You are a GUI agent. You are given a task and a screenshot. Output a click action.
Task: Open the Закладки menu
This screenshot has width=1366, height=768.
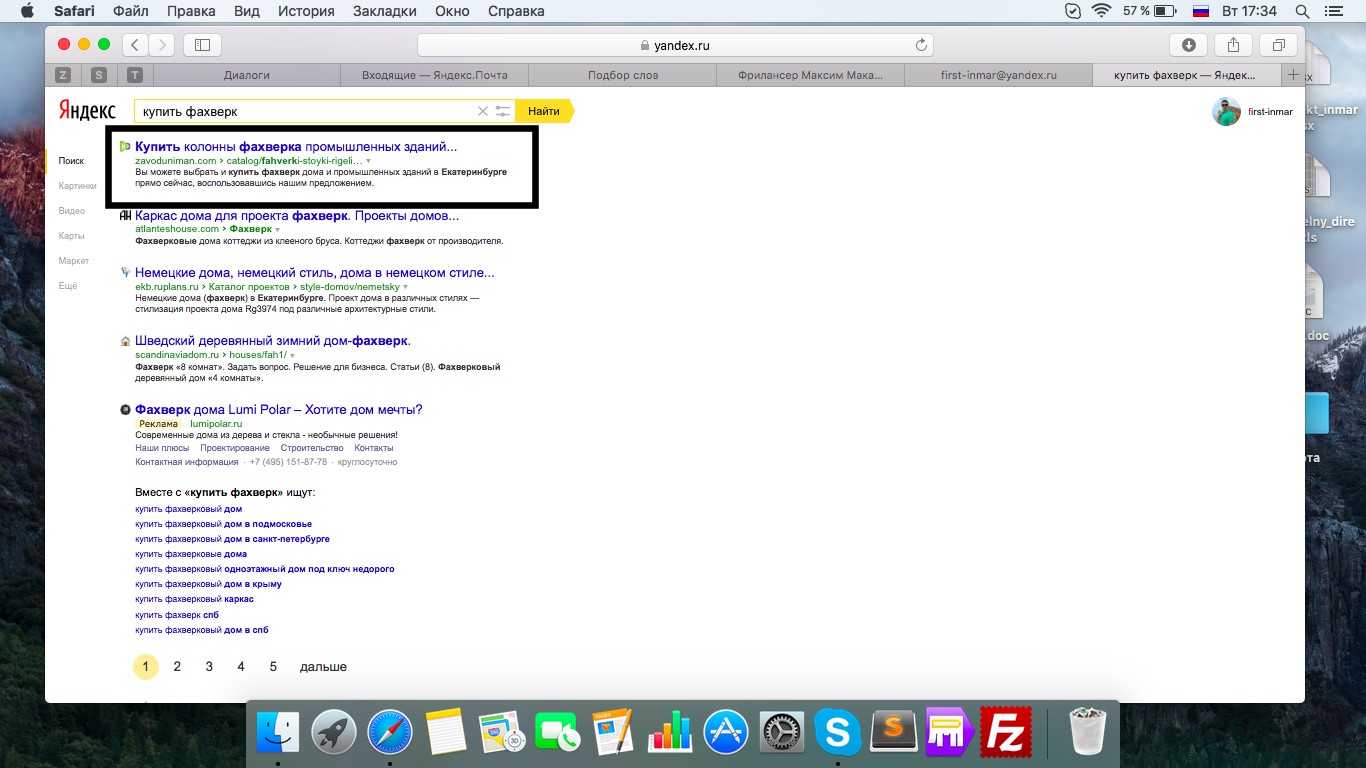click(385, 11)
